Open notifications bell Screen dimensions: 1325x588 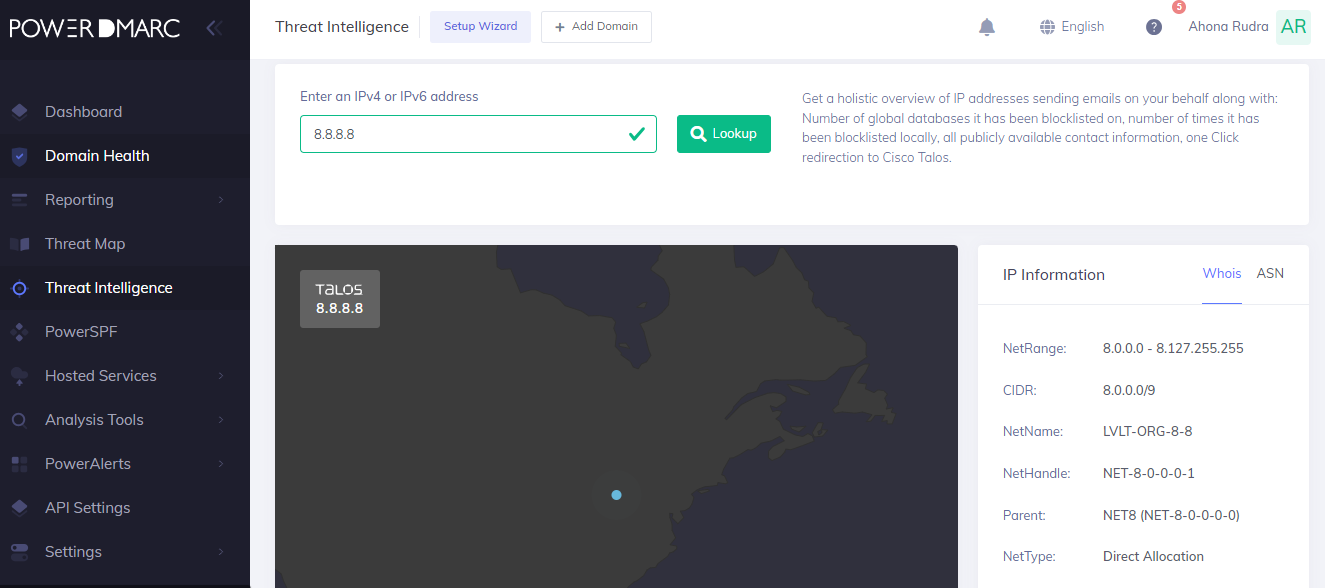point(987,27)
